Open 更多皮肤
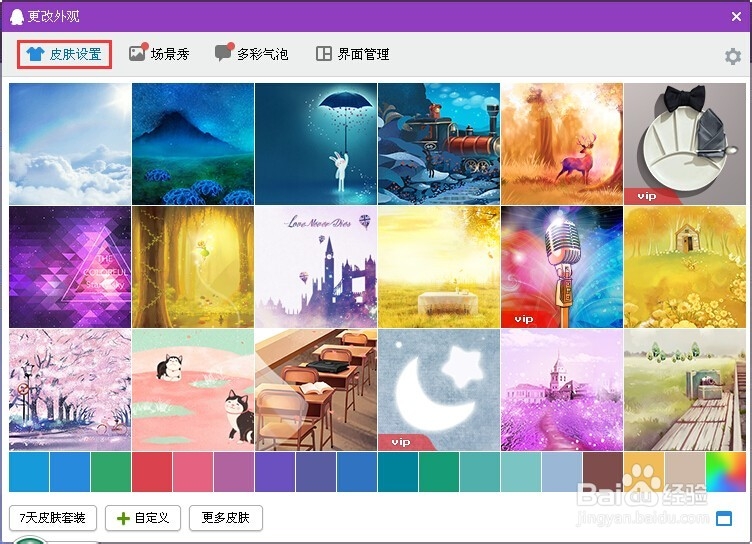Viewport: 752px width, 544px height. (225, 518)
